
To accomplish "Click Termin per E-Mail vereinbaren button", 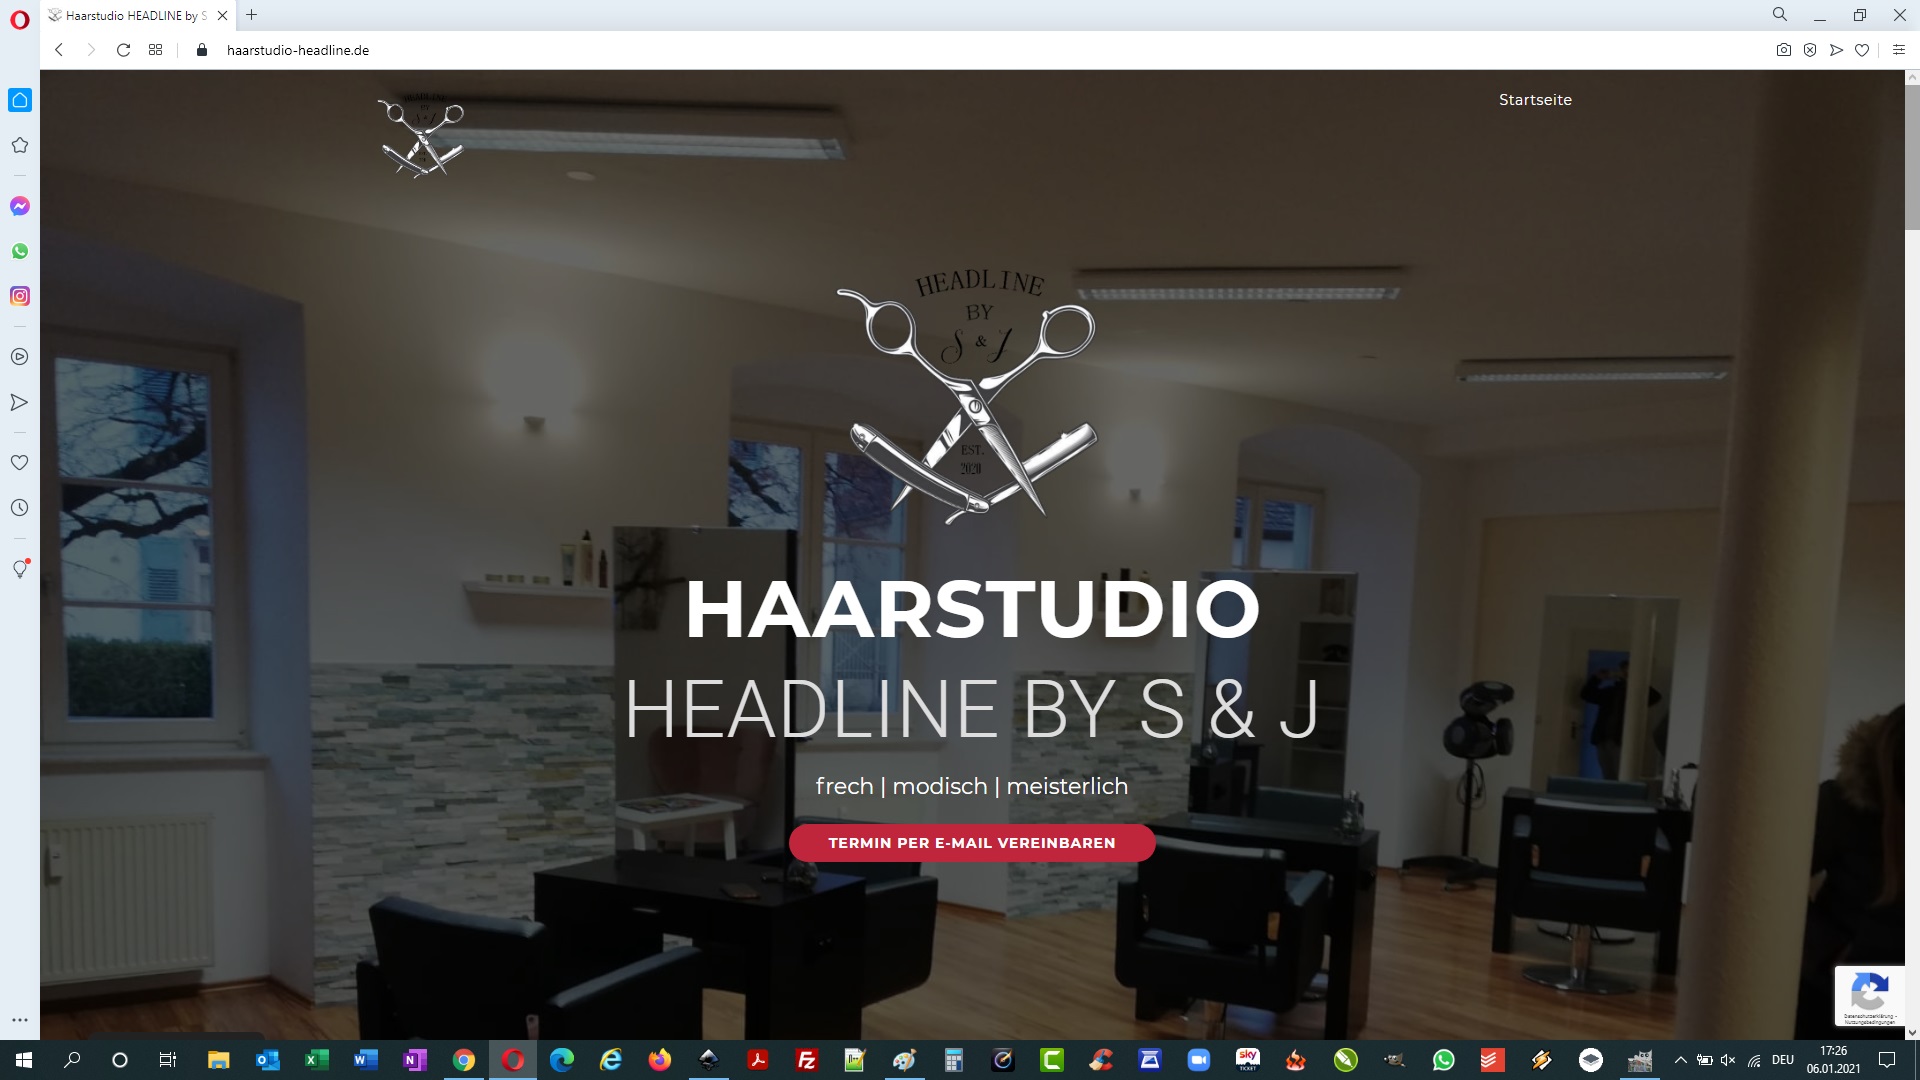I will (971, 843).
